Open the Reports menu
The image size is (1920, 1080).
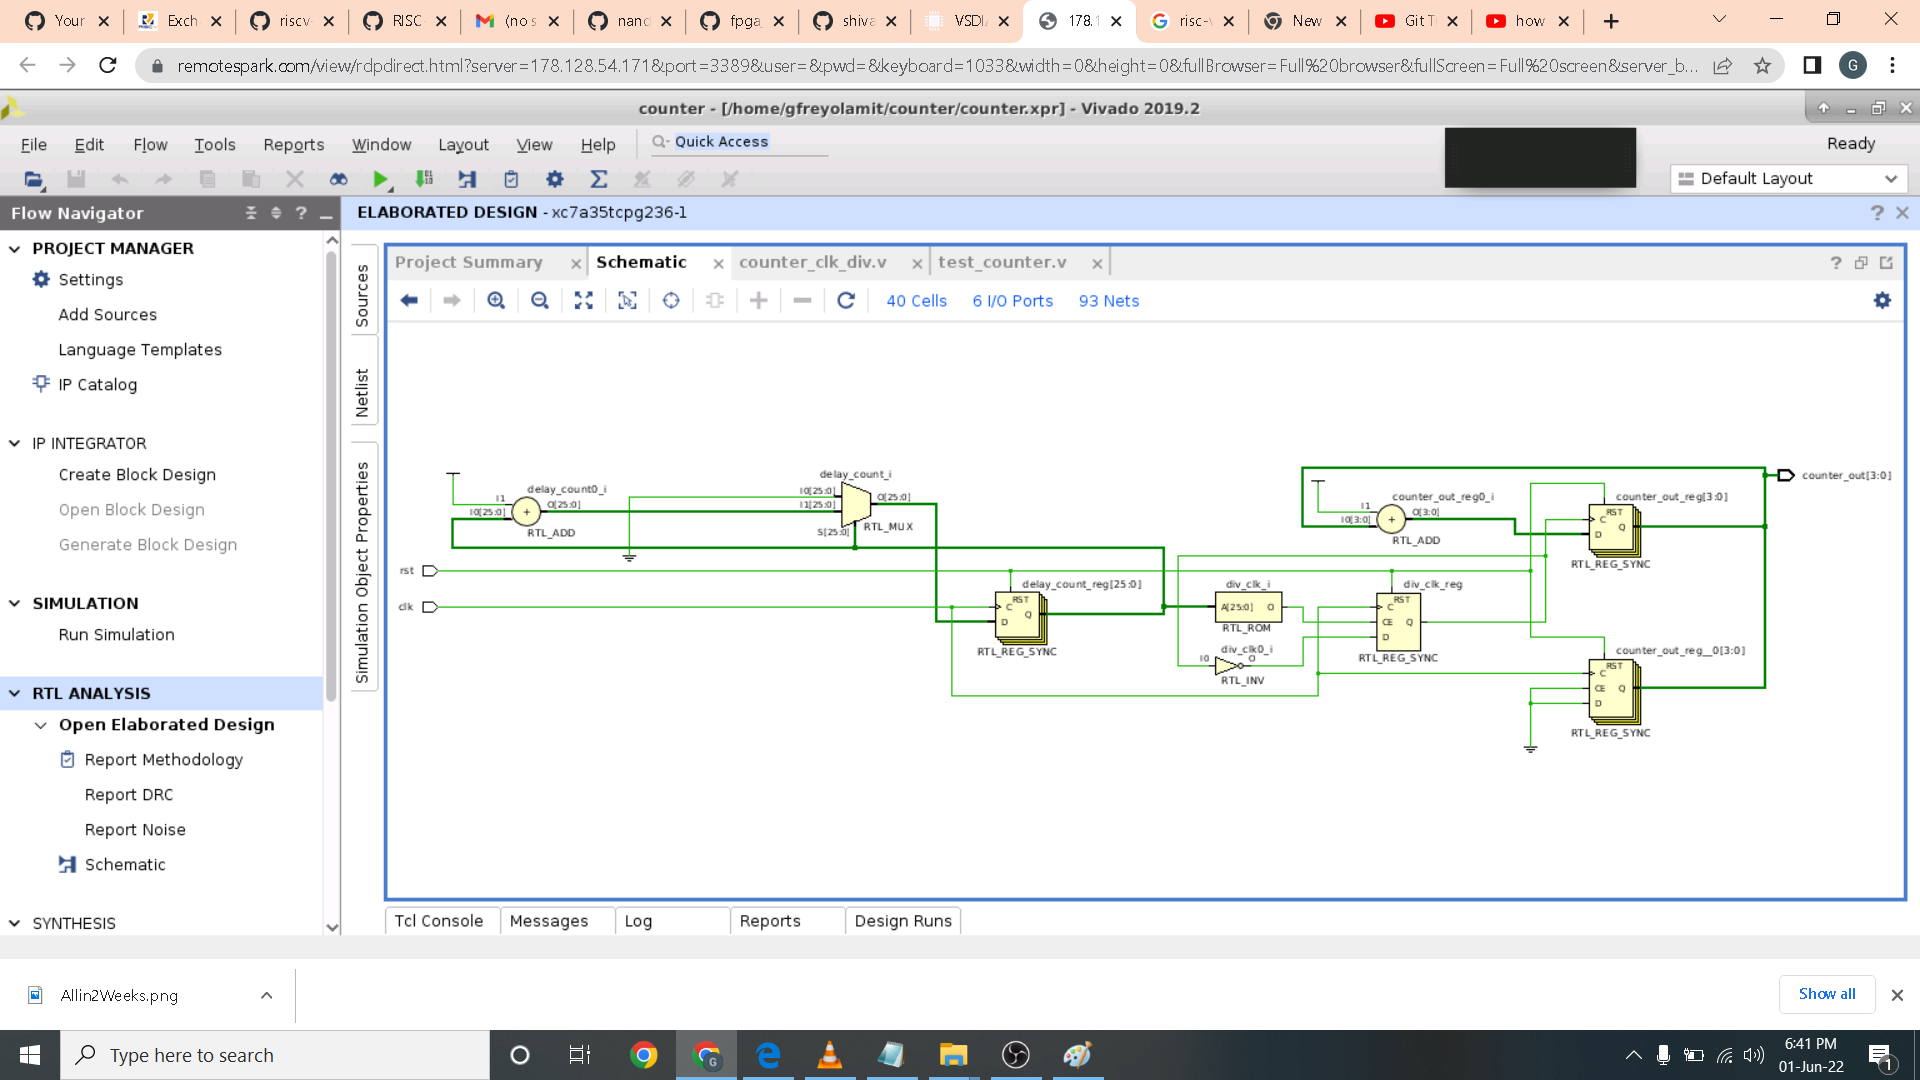[x=293, y=145]
